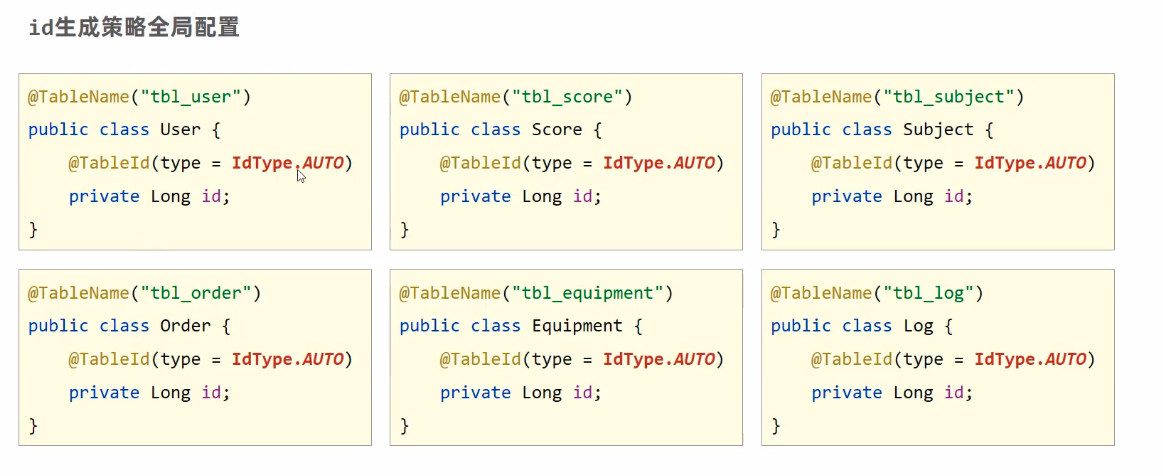Click the @TableName("tbl_score") annotation
Screen dimensions: 1163x476
[515, 97]
